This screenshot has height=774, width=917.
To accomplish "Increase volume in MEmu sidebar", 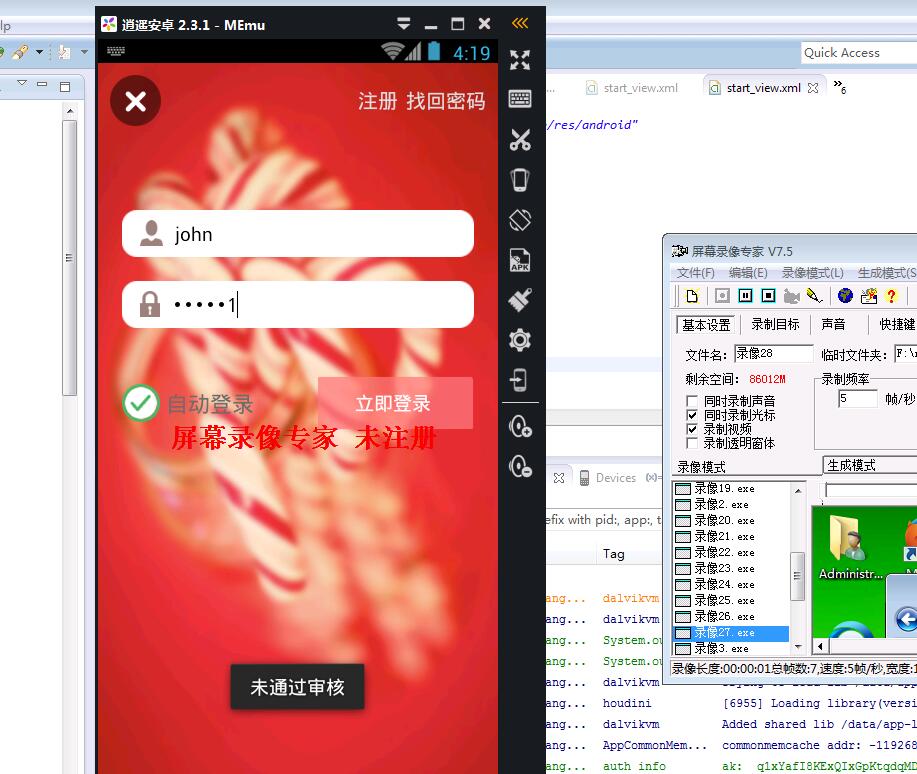I will [x=520, y=426].
